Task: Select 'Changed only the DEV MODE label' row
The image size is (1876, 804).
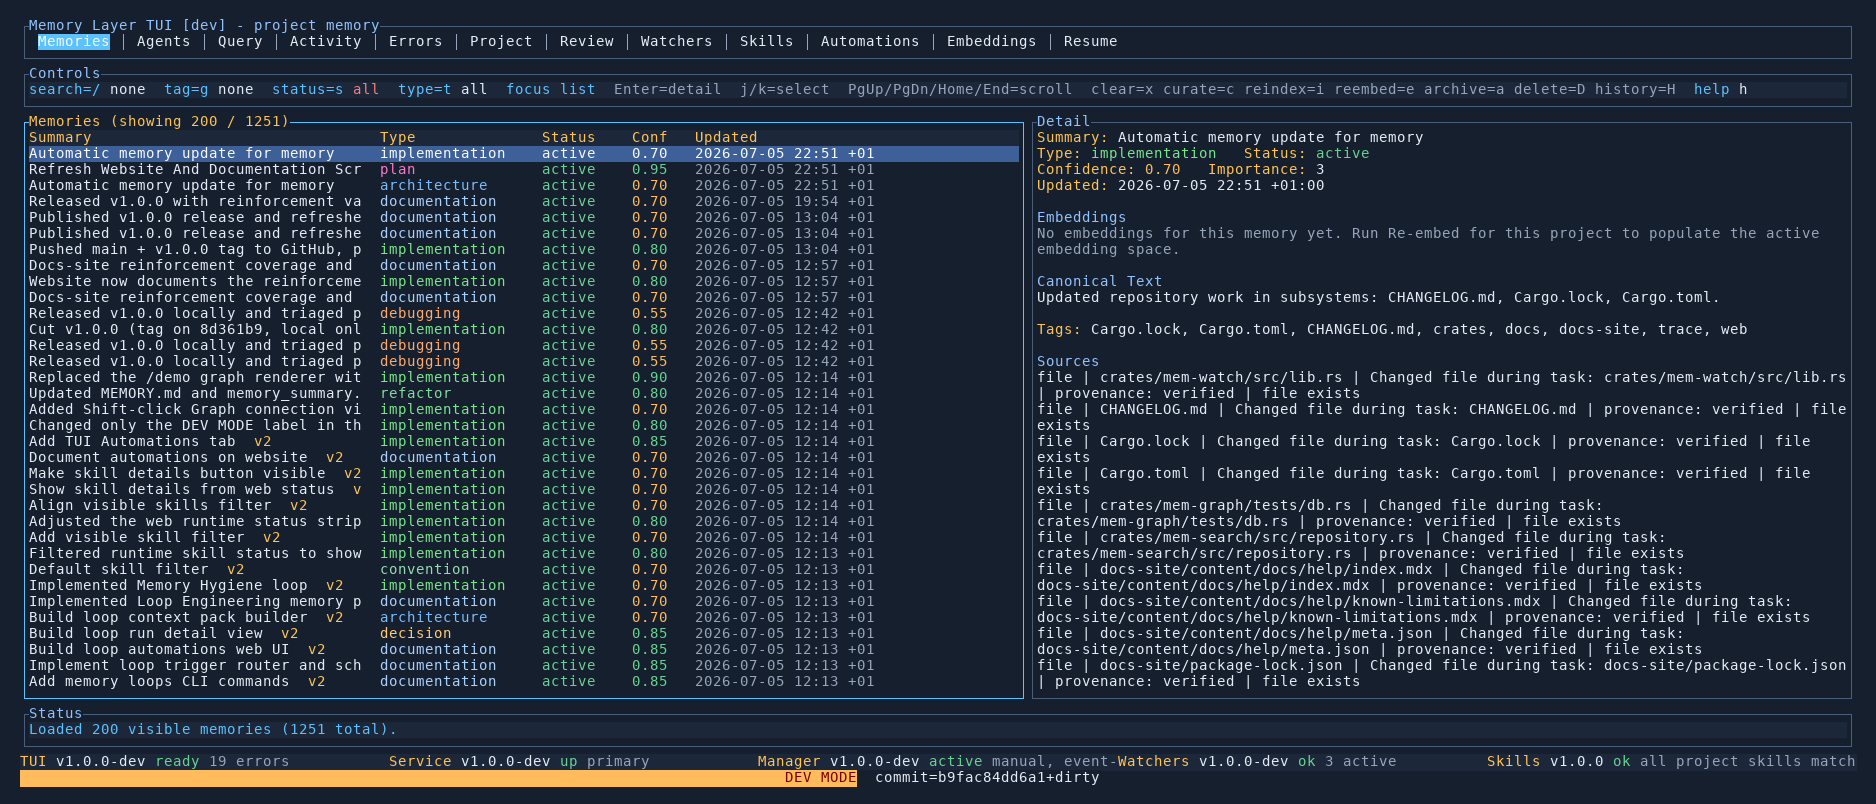Action: pyautogui.click(x=523, y=425)
